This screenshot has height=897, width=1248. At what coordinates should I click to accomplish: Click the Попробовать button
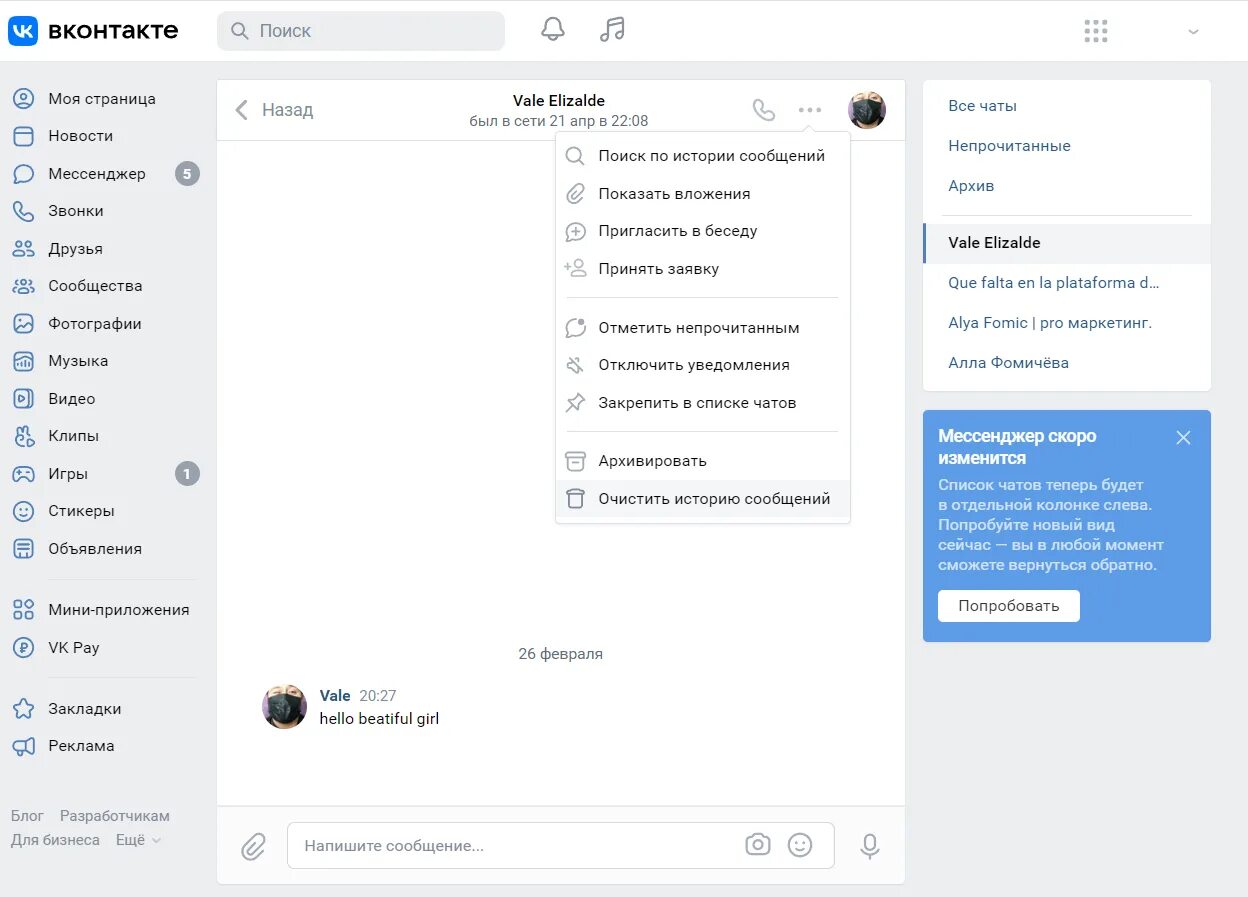click(1008, 606)
